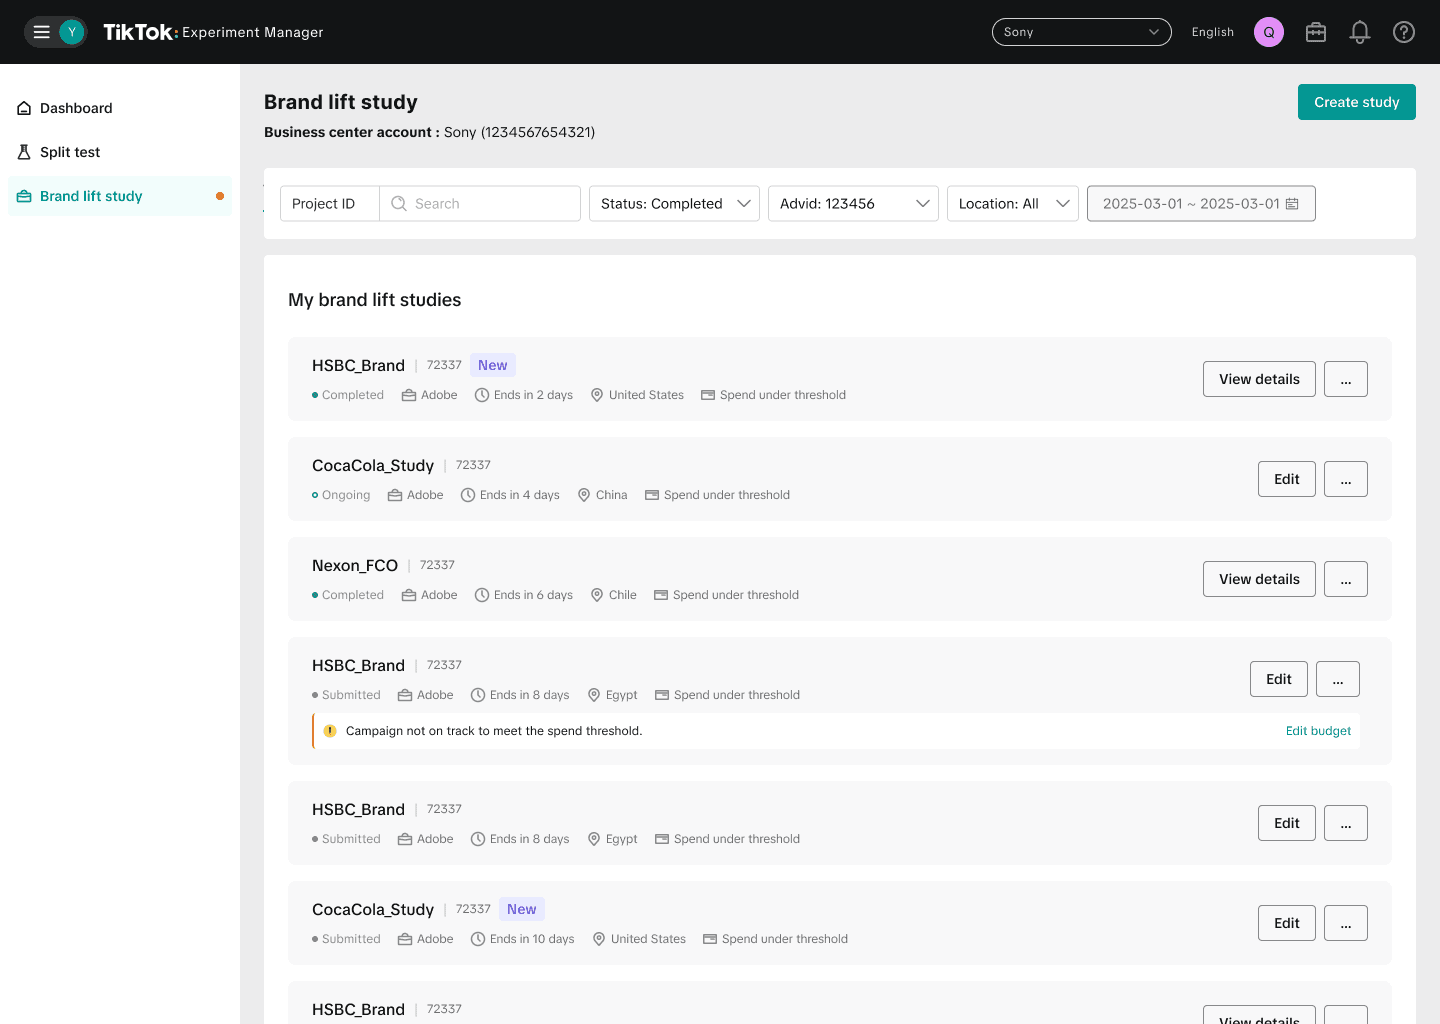View details of Nexon_FCO study

pyautogui.click(x=1259, y=579)
